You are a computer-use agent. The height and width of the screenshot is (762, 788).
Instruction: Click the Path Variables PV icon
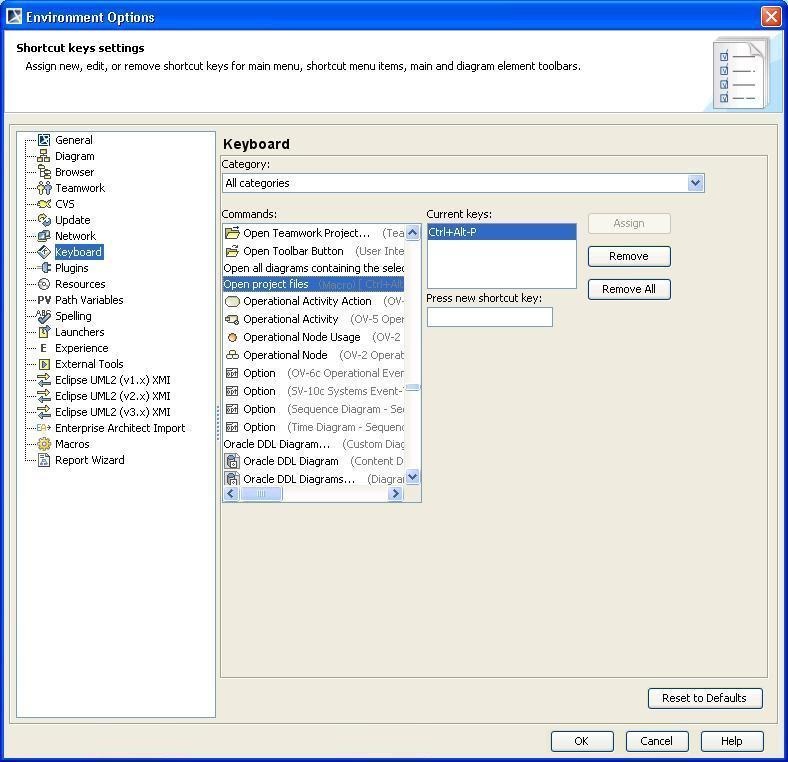point(44,300)
